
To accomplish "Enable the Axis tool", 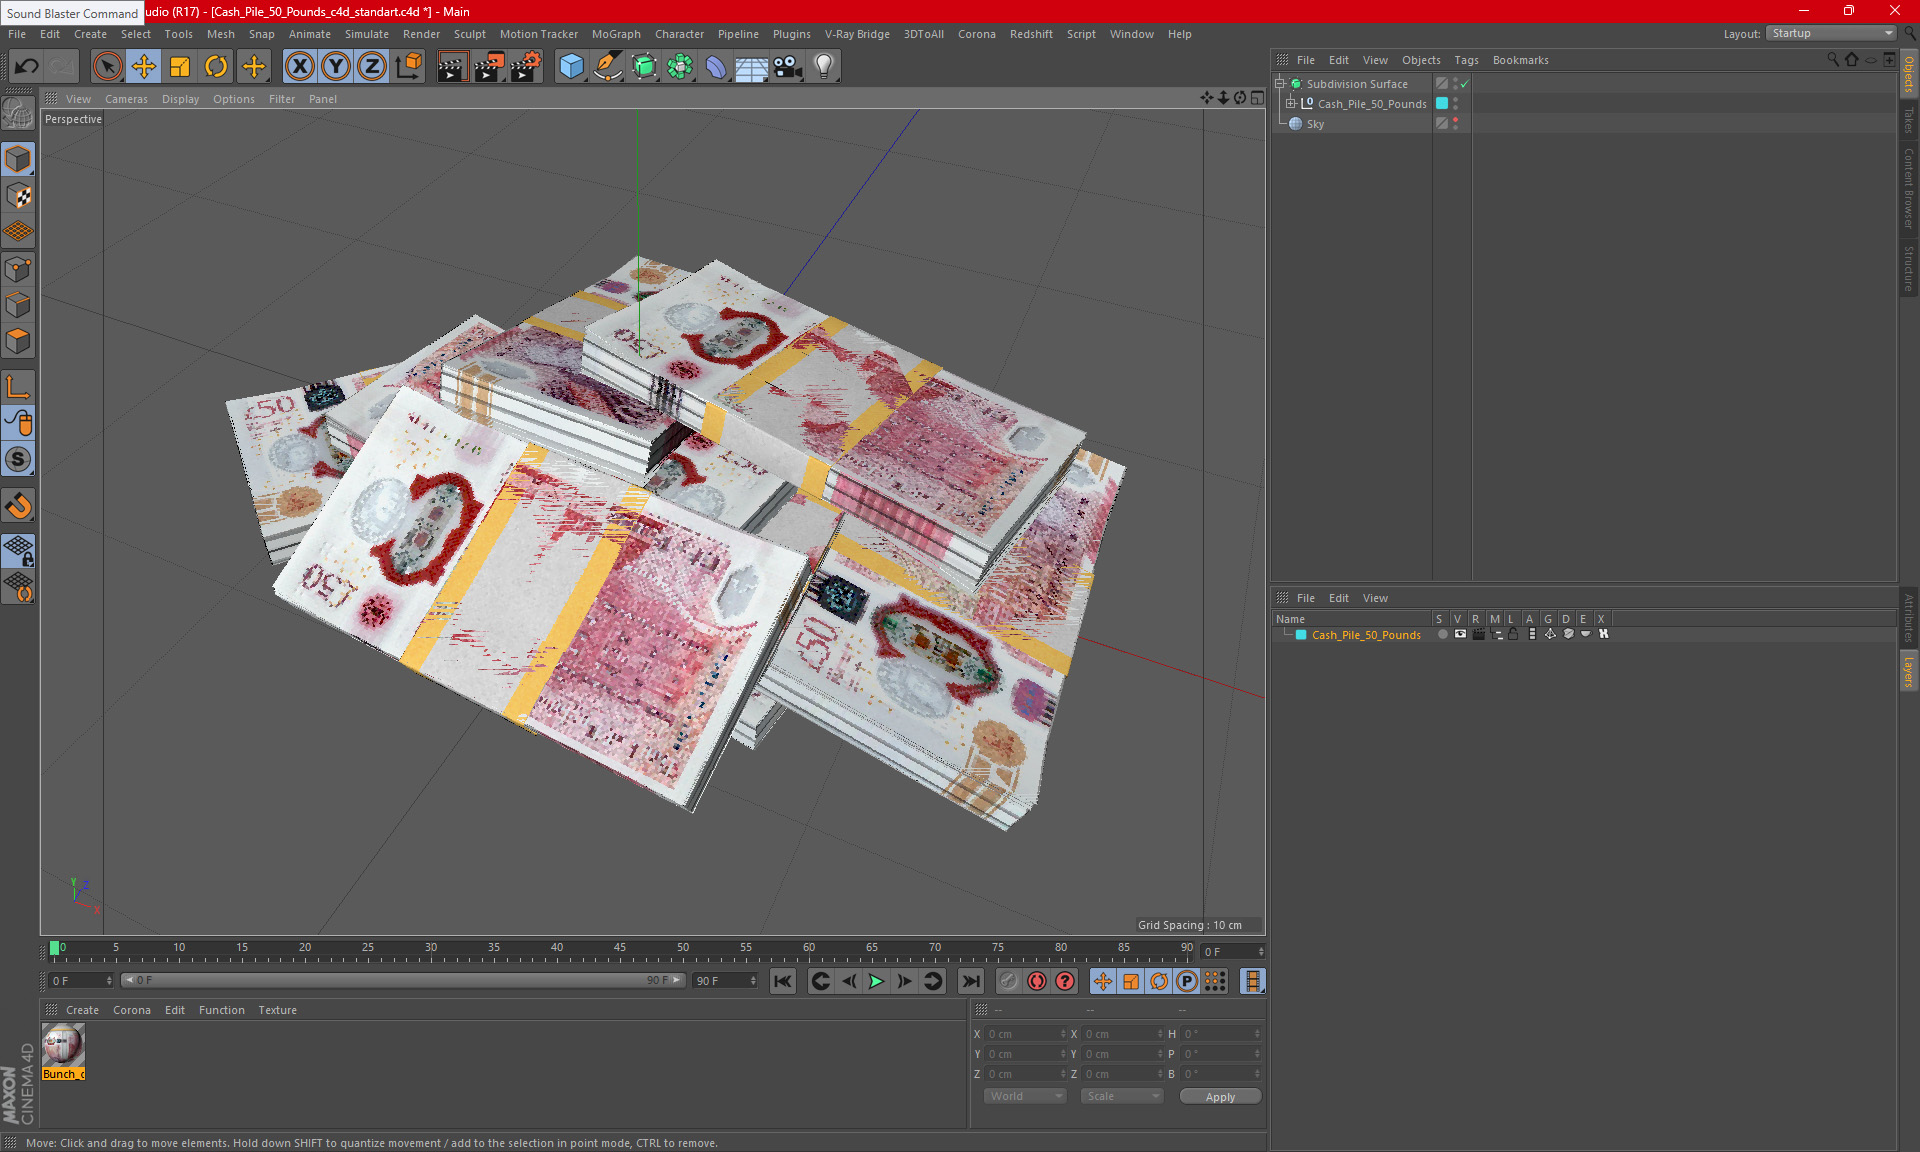I will (x=18, y=387).
